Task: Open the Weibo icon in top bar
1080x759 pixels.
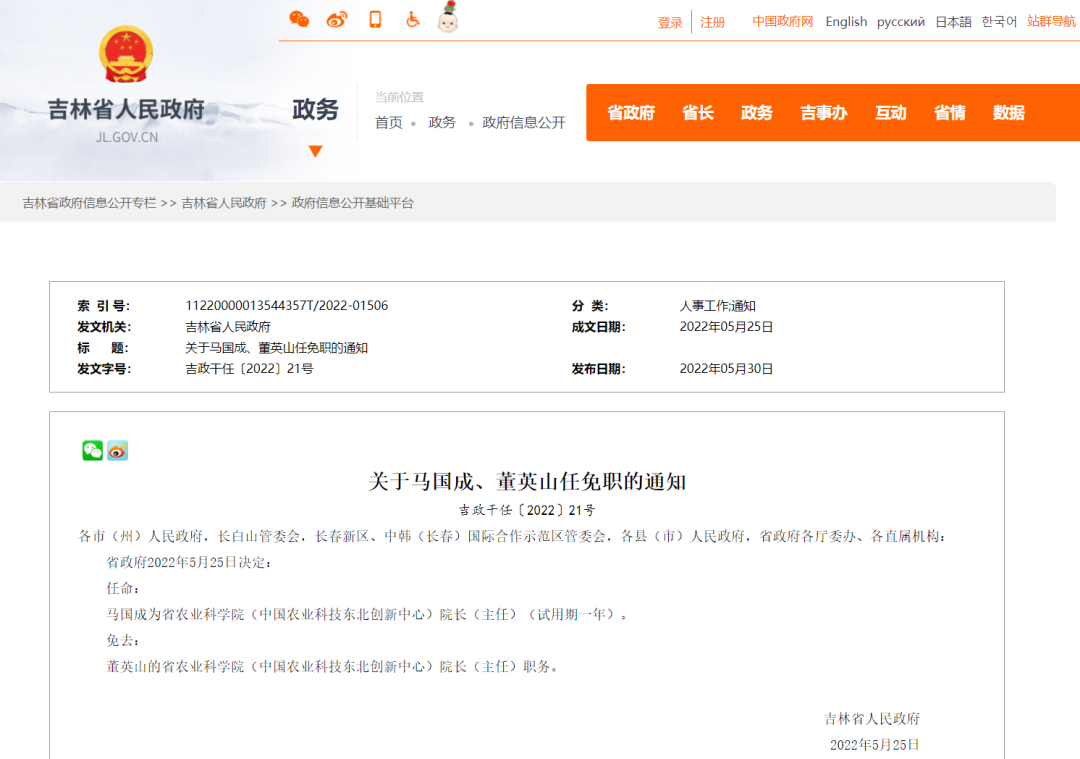Action: coord(337,19)
